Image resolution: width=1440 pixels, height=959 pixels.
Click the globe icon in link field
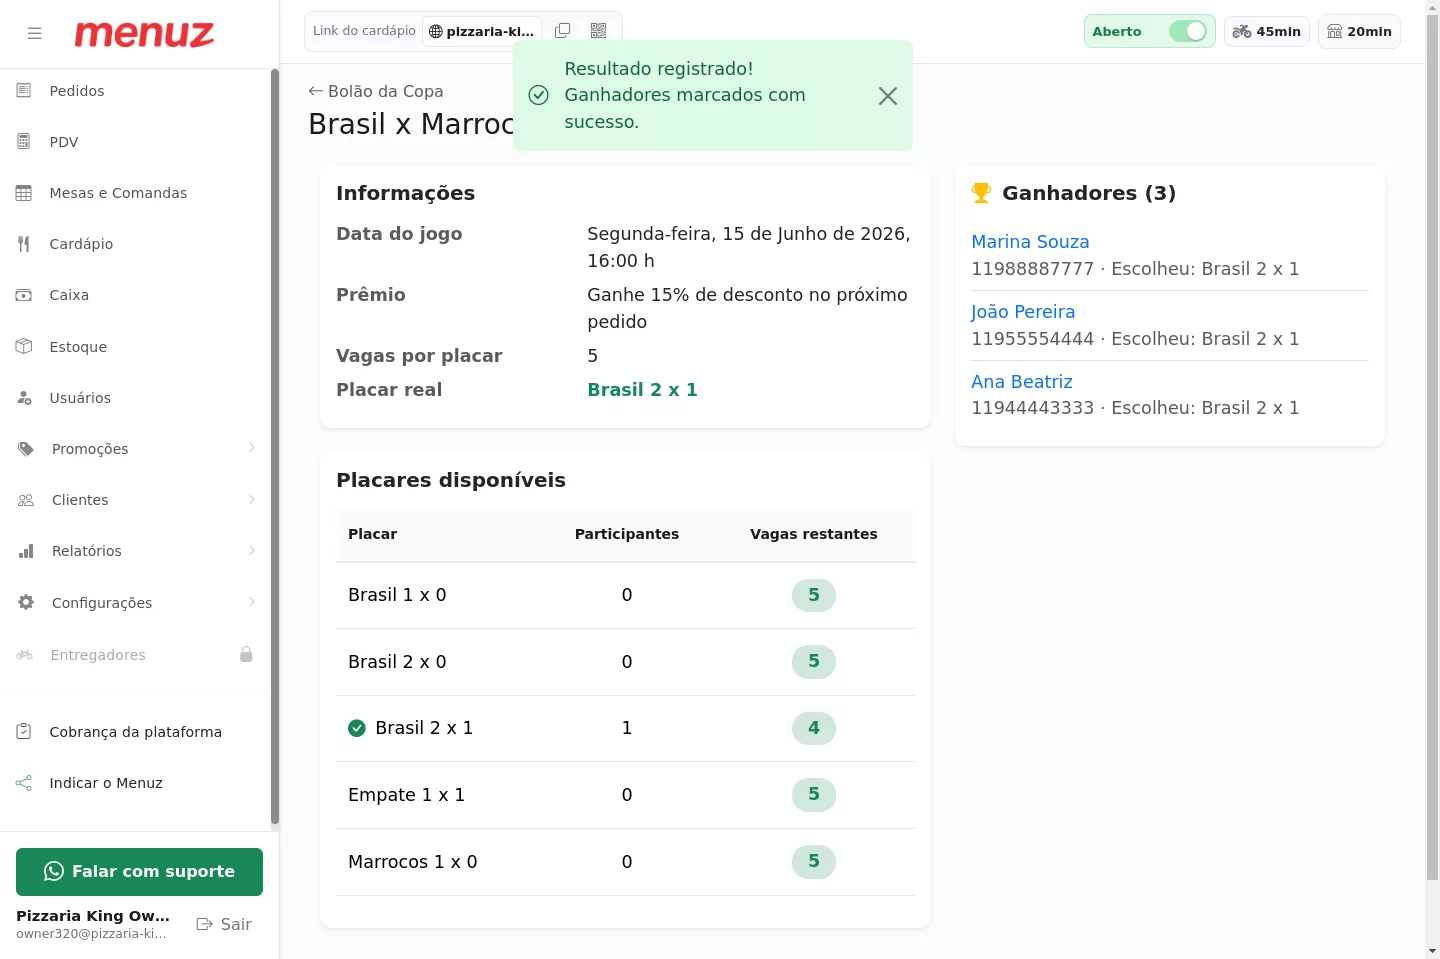pyautogui.click(x=436, y=31)
